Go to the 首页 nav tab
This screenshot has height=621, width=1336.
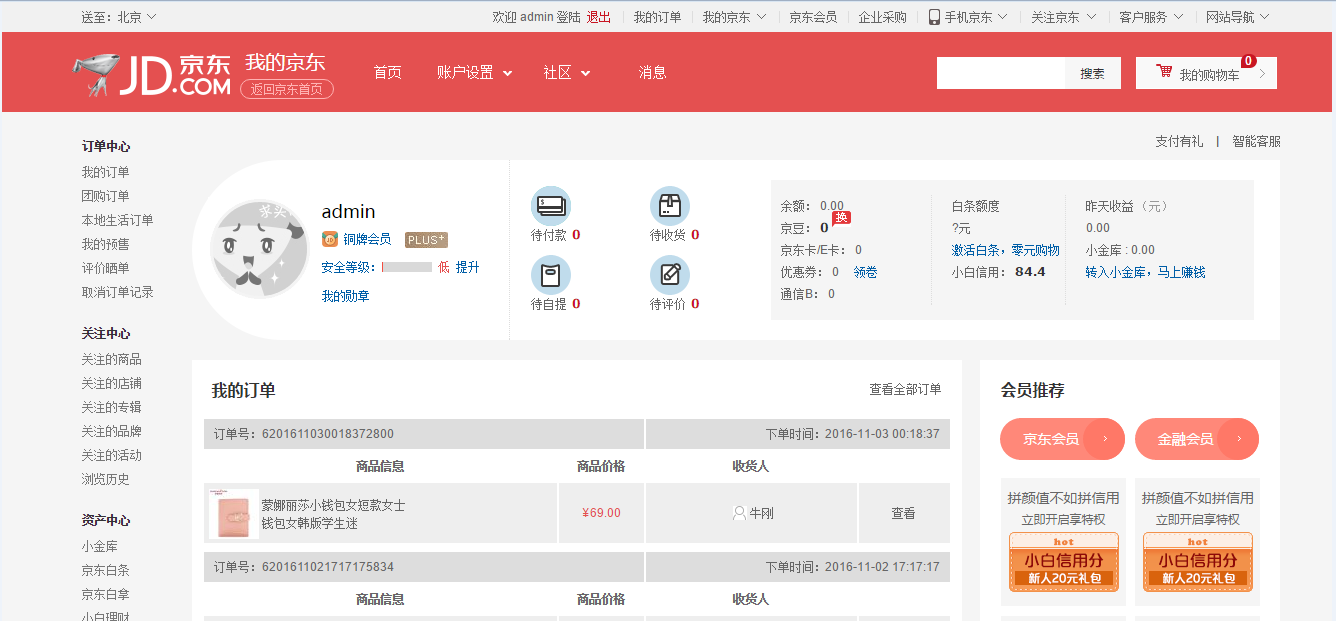(387, 72)
